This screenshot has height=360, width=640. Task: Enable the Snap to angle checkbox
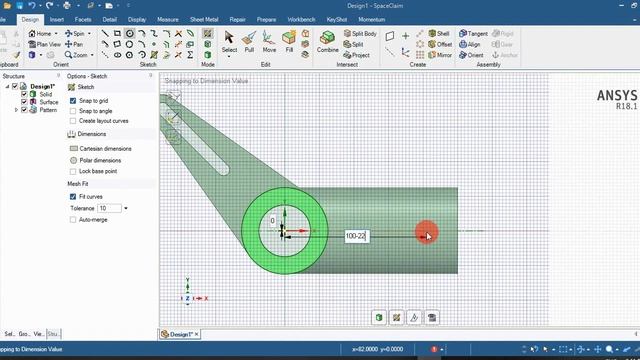[73, 111]
